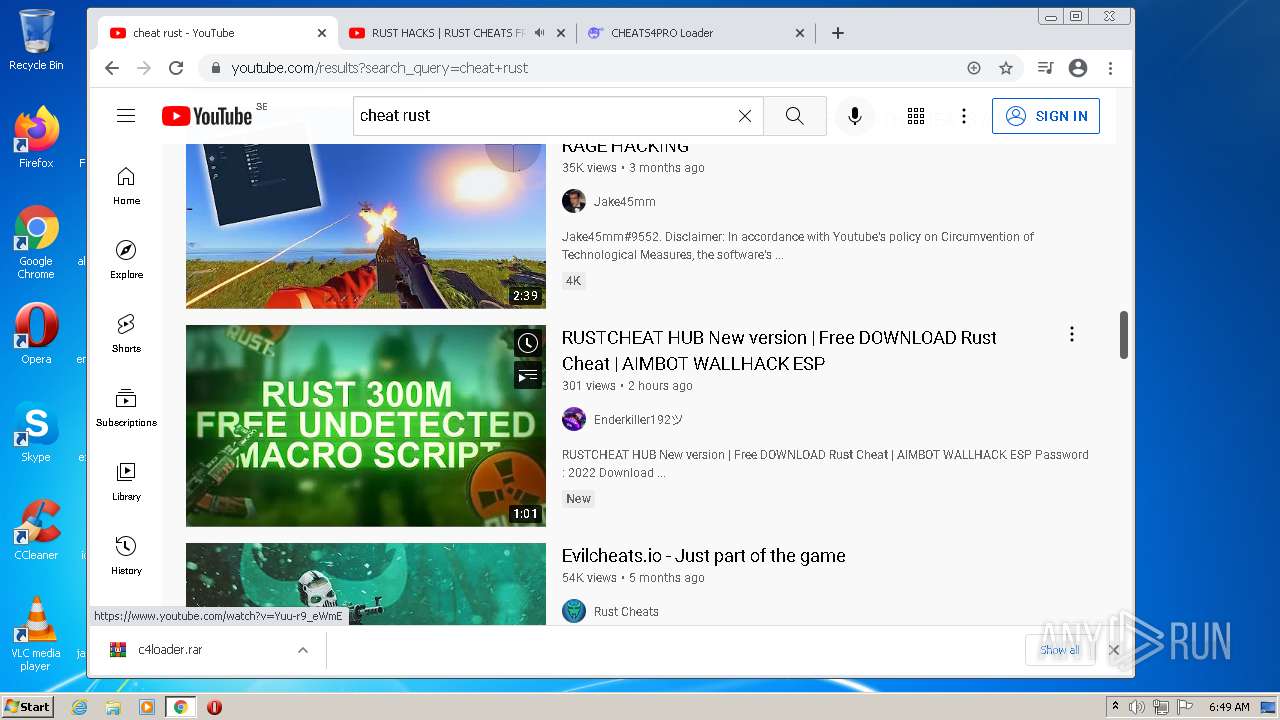Play the RUST 300M macro script thumbnail
1280x720 pixels.
click(x=366, y=426)
